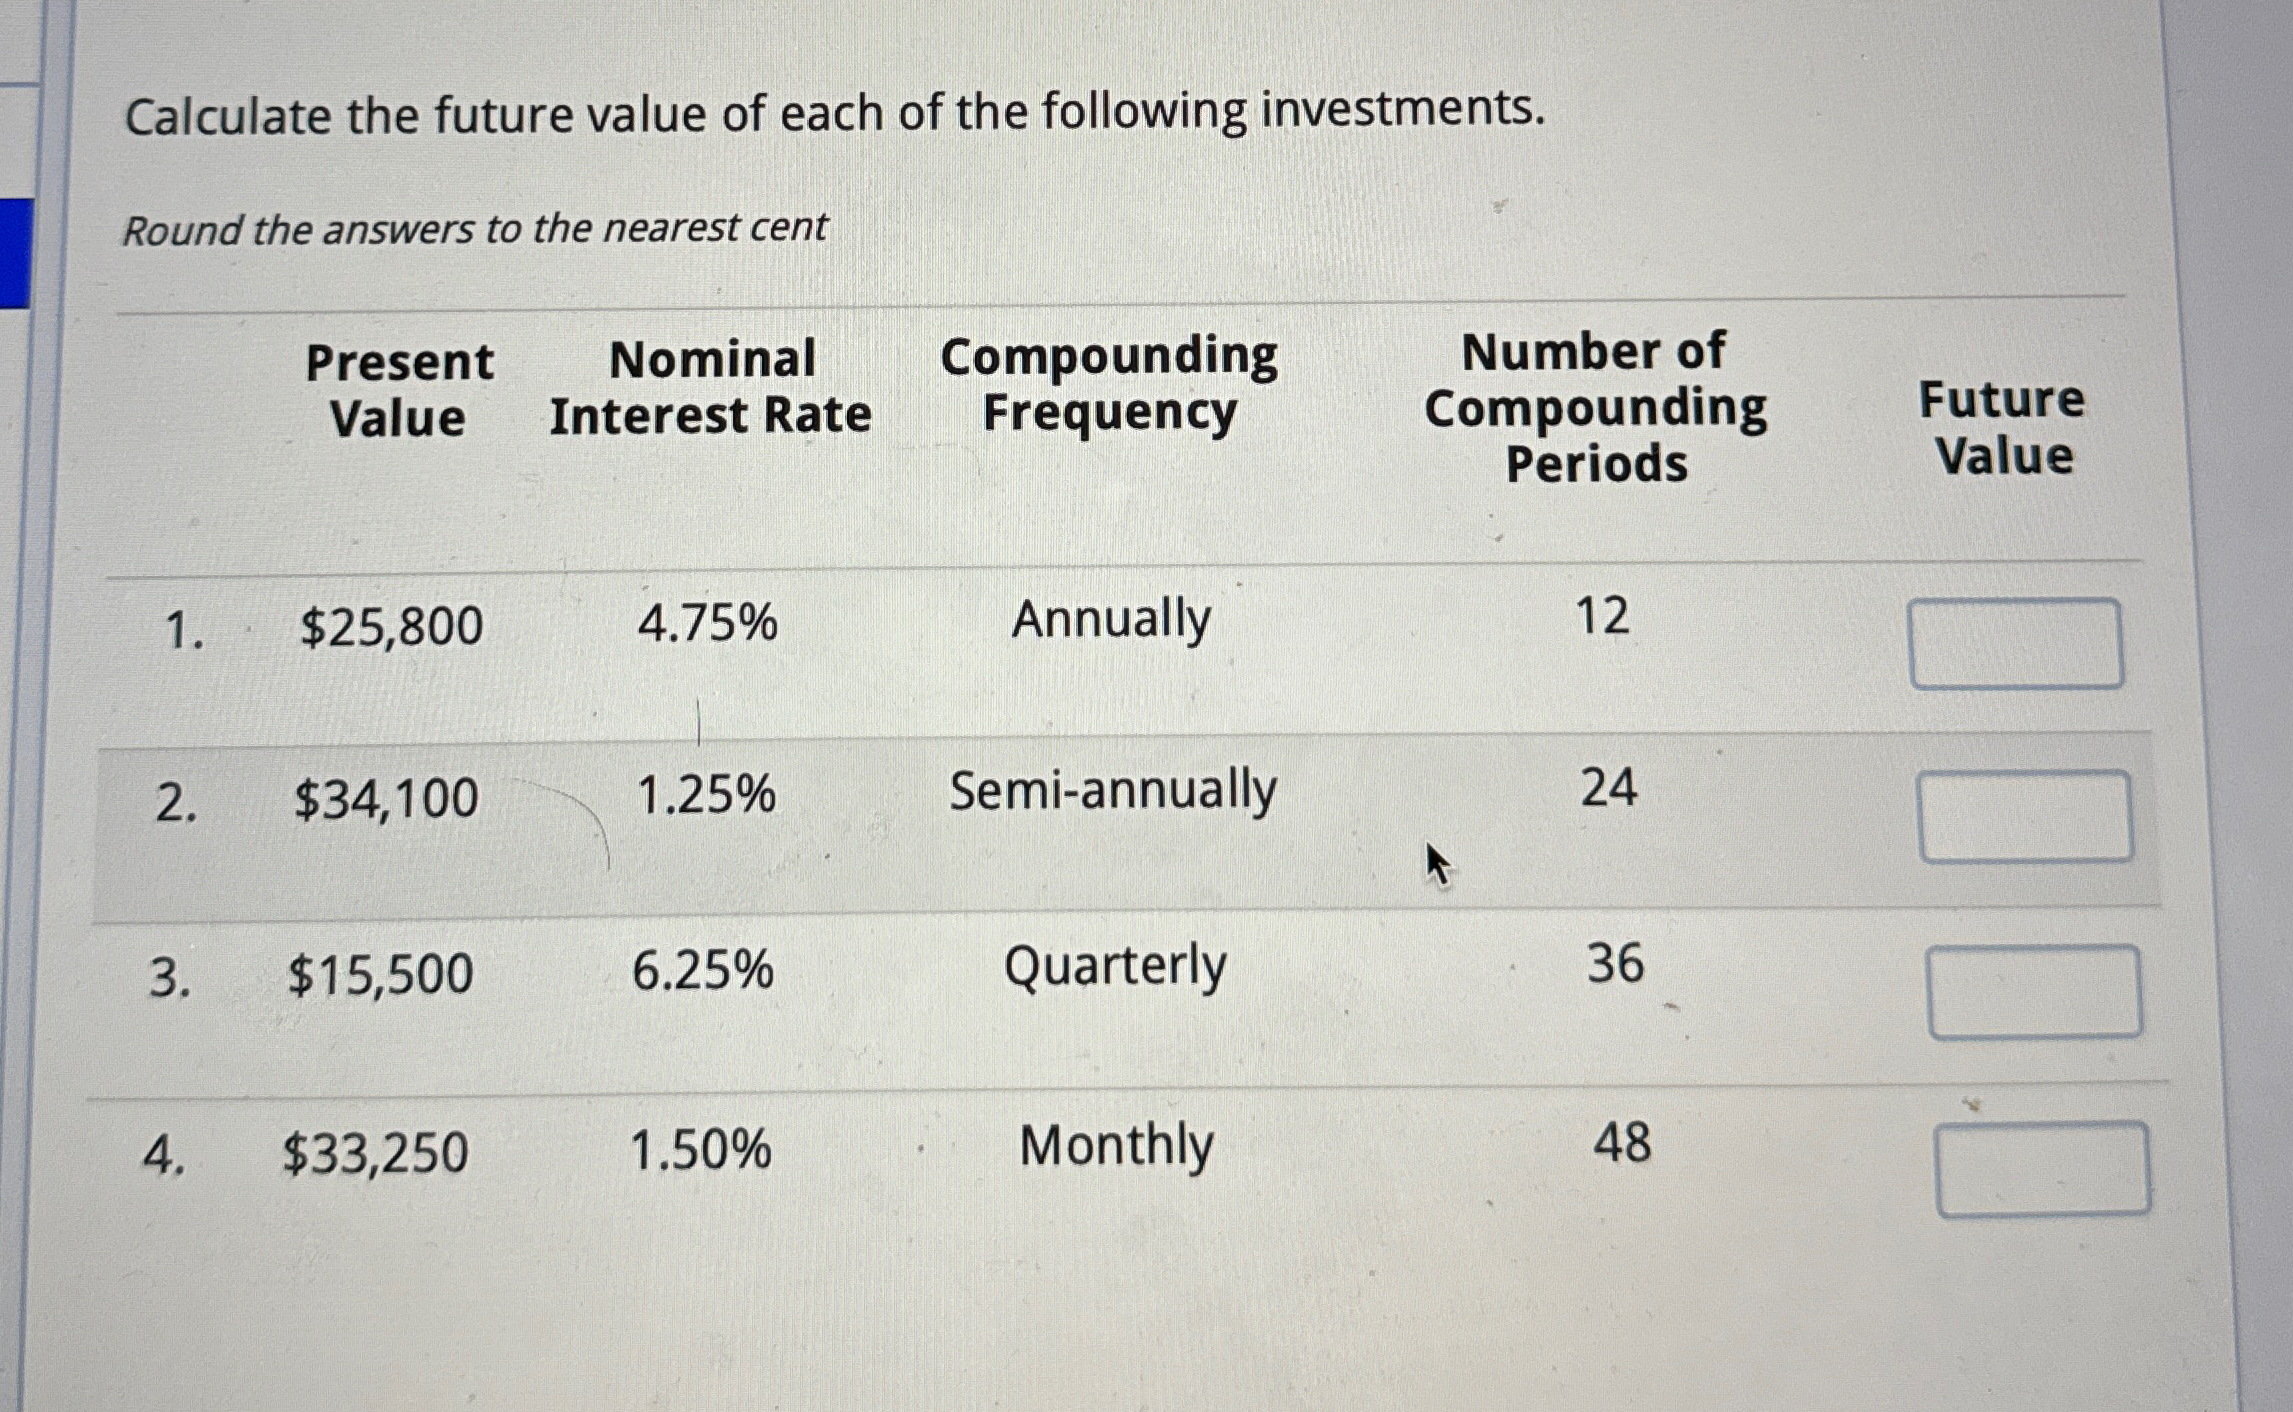Click the 'Round the answers to the nearest cent' note
The width and height of the screenshot is (2293, 1412).
click(x=475, y=229)
